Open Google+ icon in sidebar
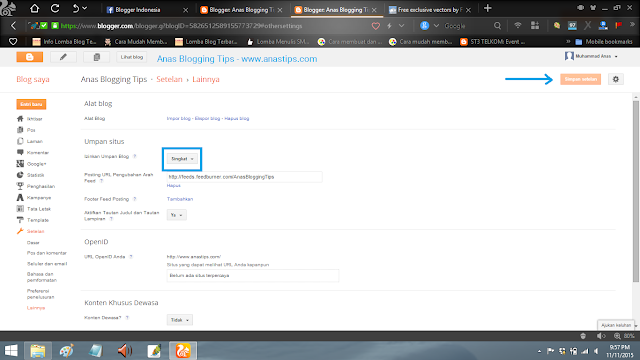The width and height of the screenshot is (640, 360). (20, 164)
